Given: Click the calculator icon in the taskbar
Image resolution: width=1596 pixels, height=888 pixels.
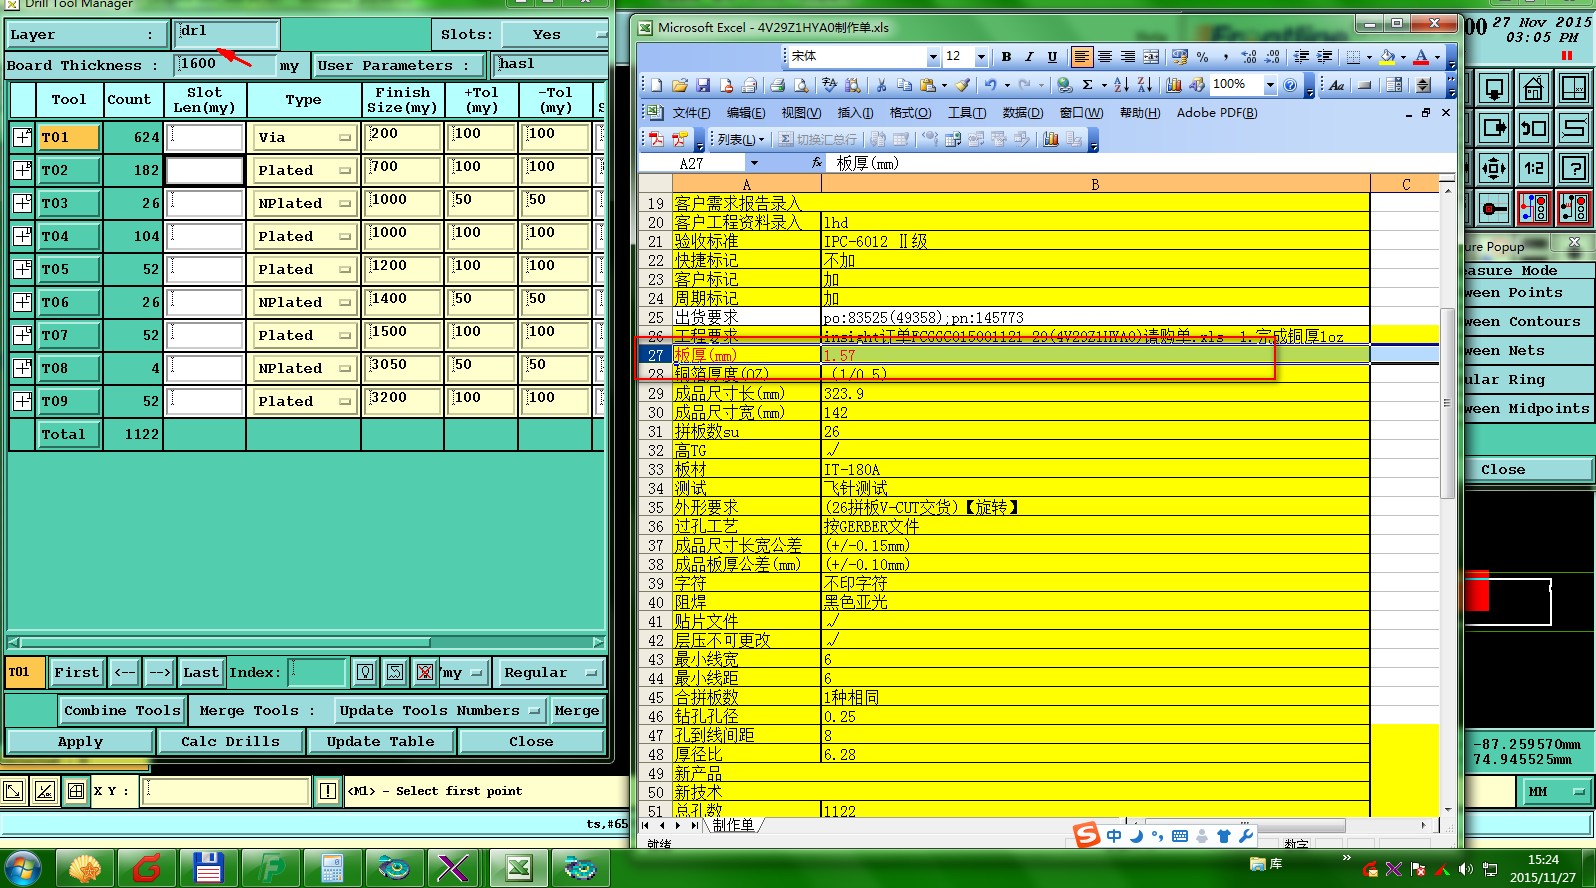Looking at the screenshot, I should (x=332, y=868).
